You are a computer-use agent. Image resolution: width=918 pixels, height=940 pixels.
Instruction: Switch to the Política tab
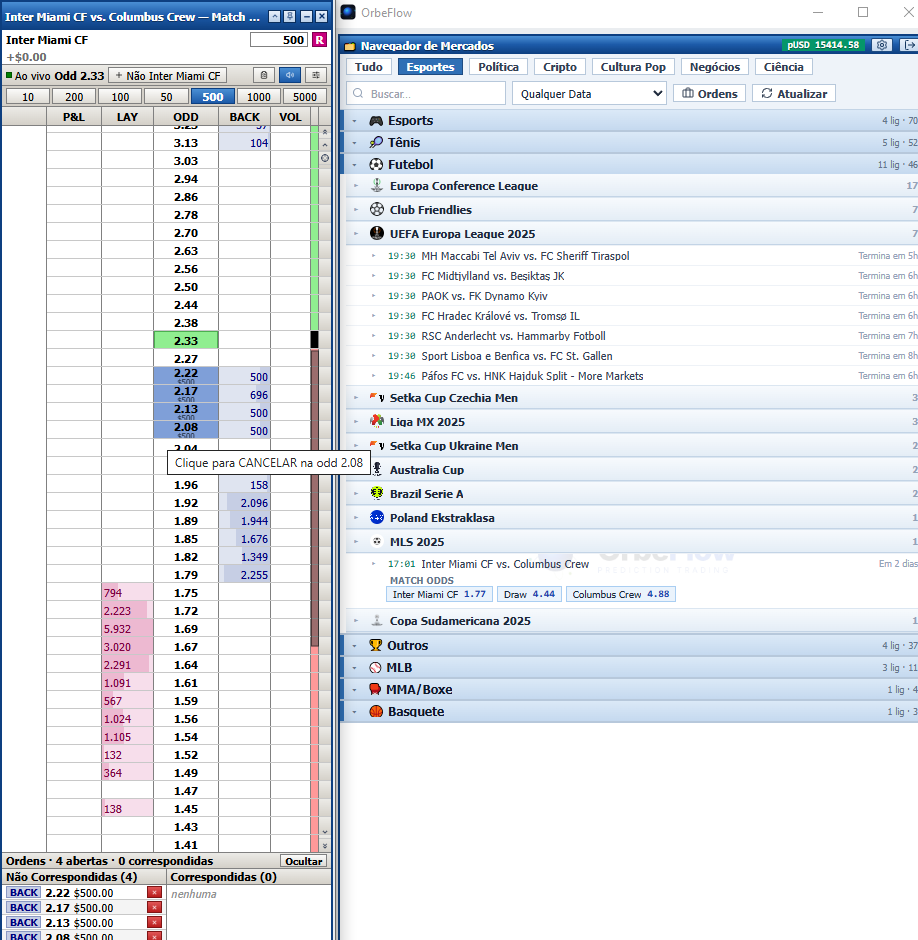coord(498,67)
